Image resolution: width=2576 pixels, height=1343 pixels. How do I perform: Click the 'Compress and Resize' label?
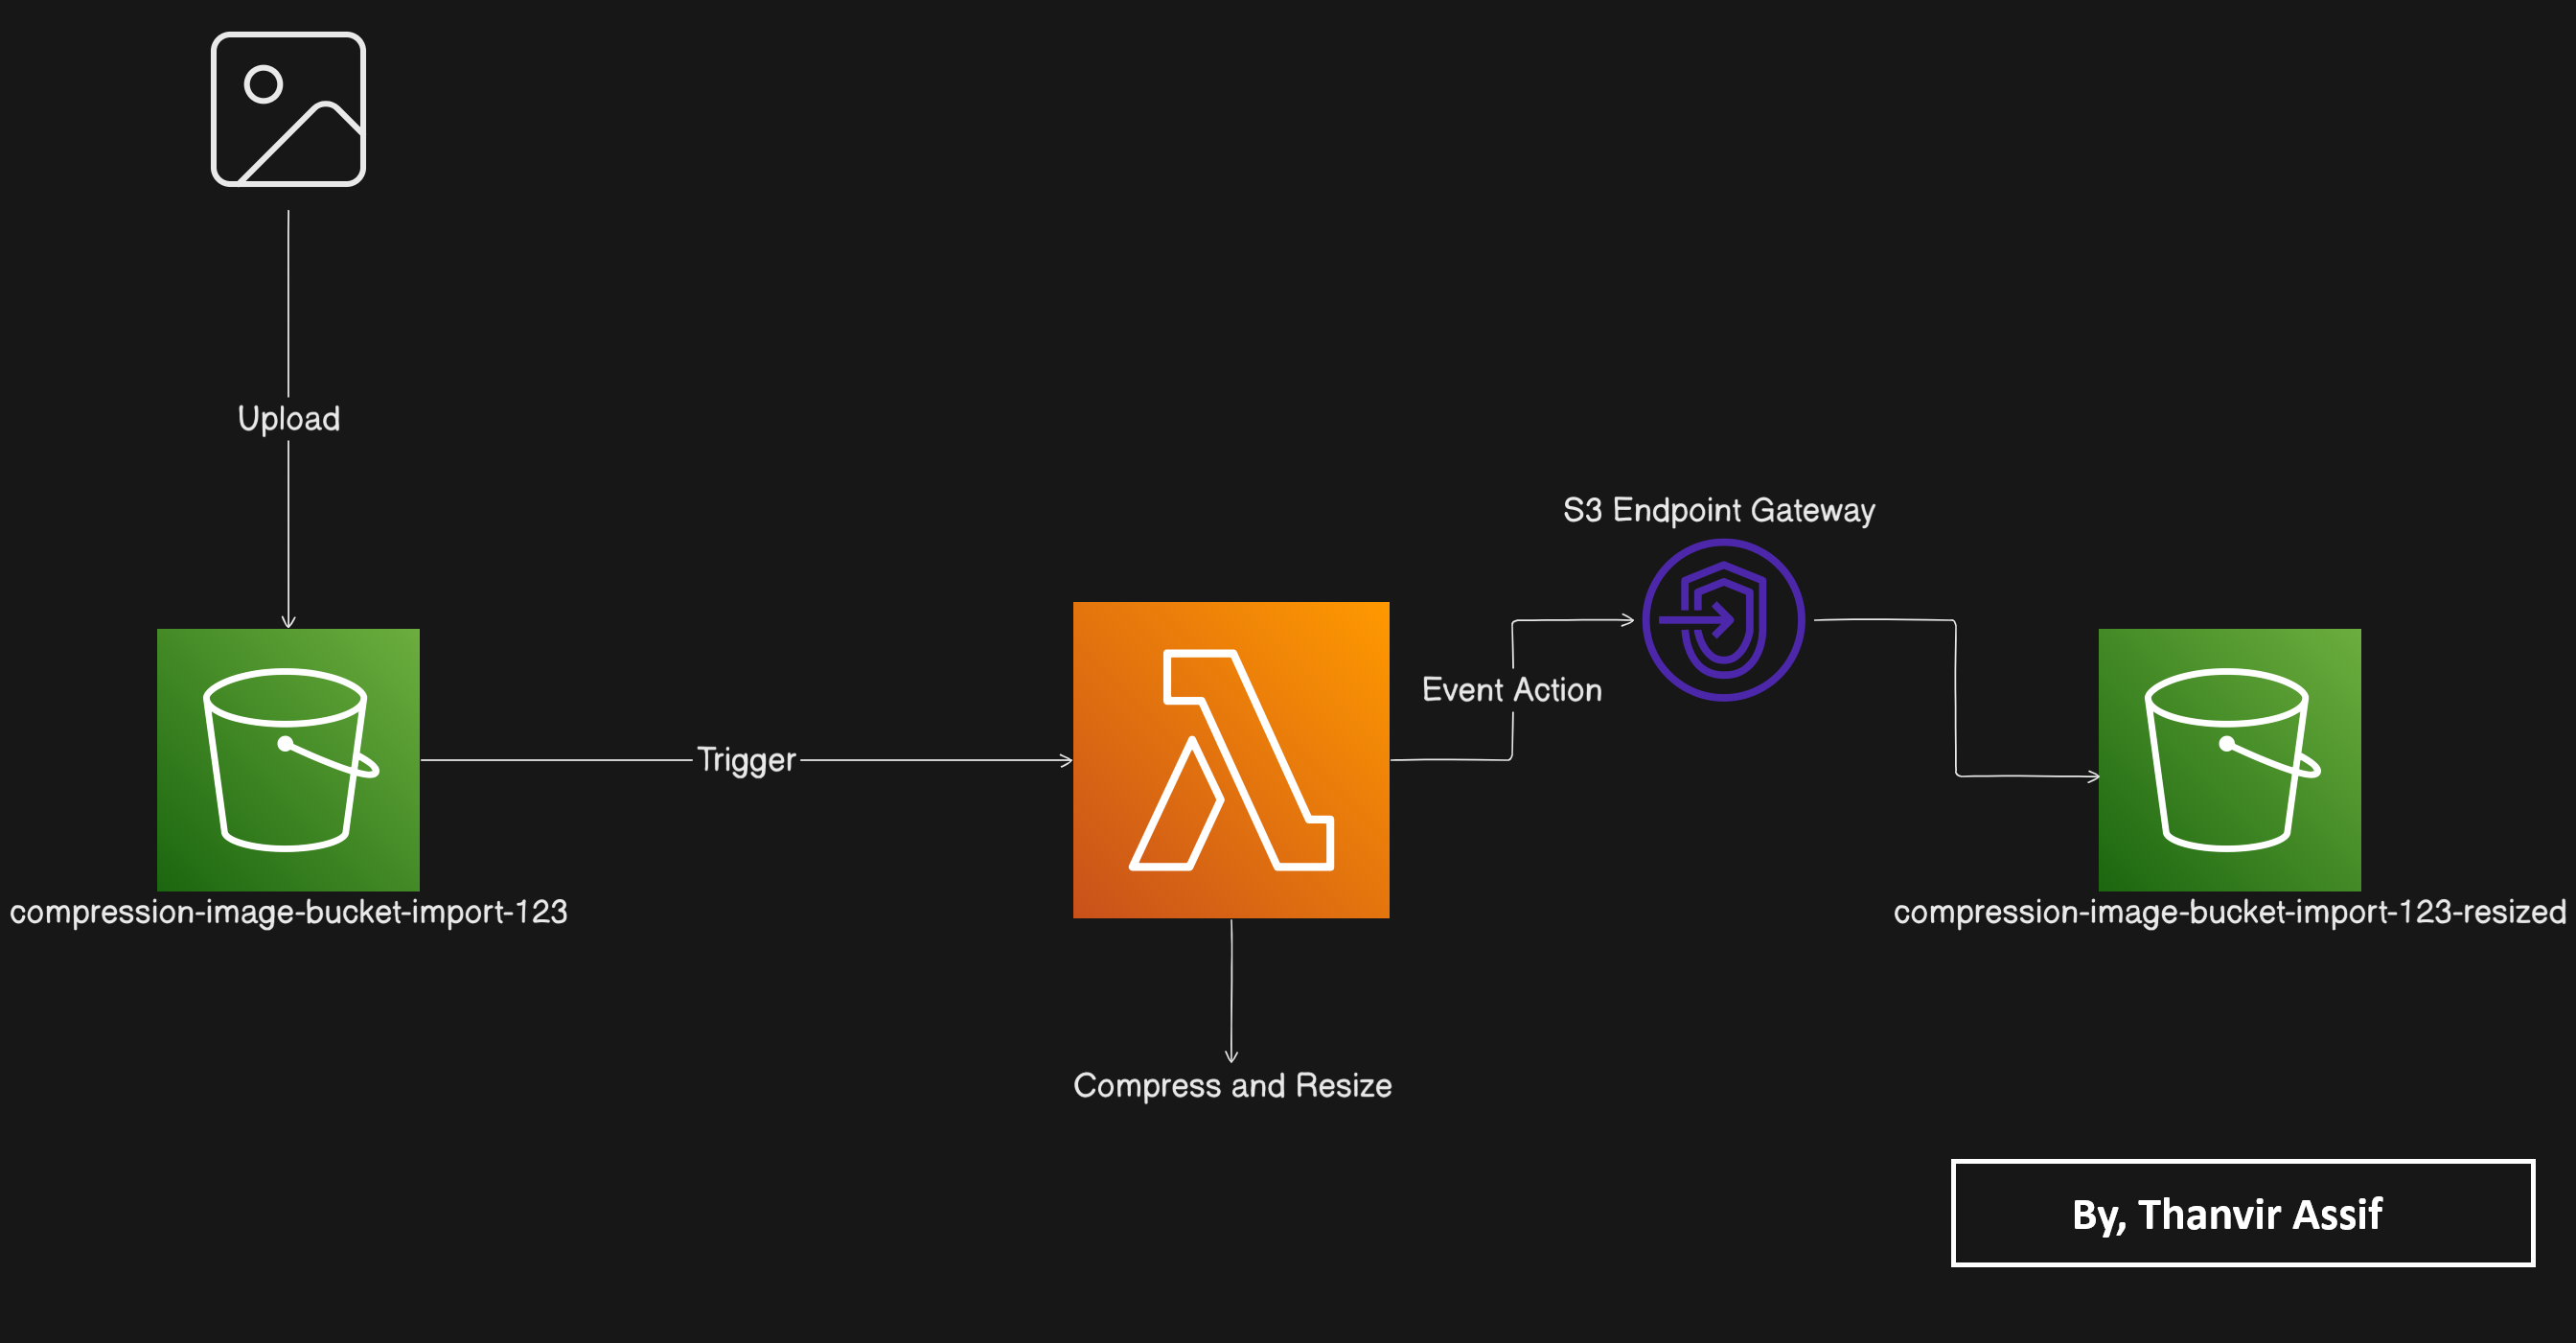1232,1085
